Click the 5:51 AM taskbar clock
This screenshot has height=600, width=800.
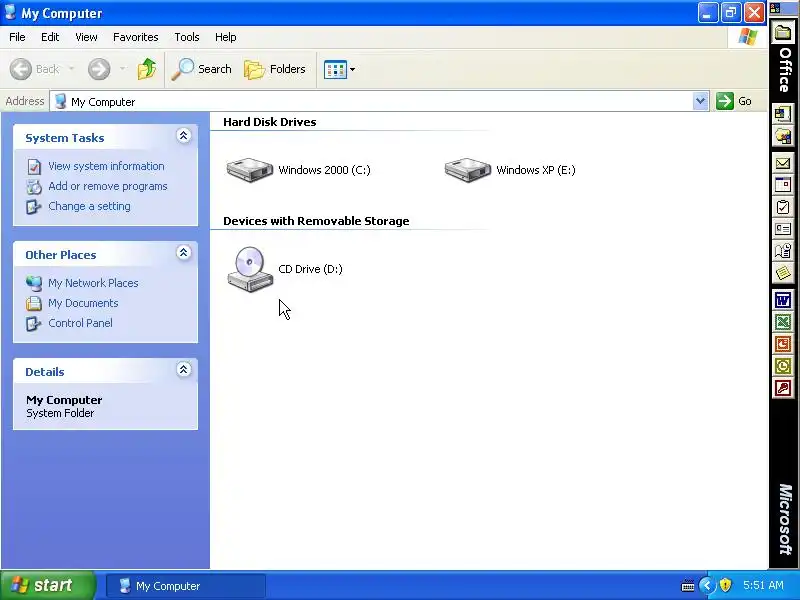(763, 585)
